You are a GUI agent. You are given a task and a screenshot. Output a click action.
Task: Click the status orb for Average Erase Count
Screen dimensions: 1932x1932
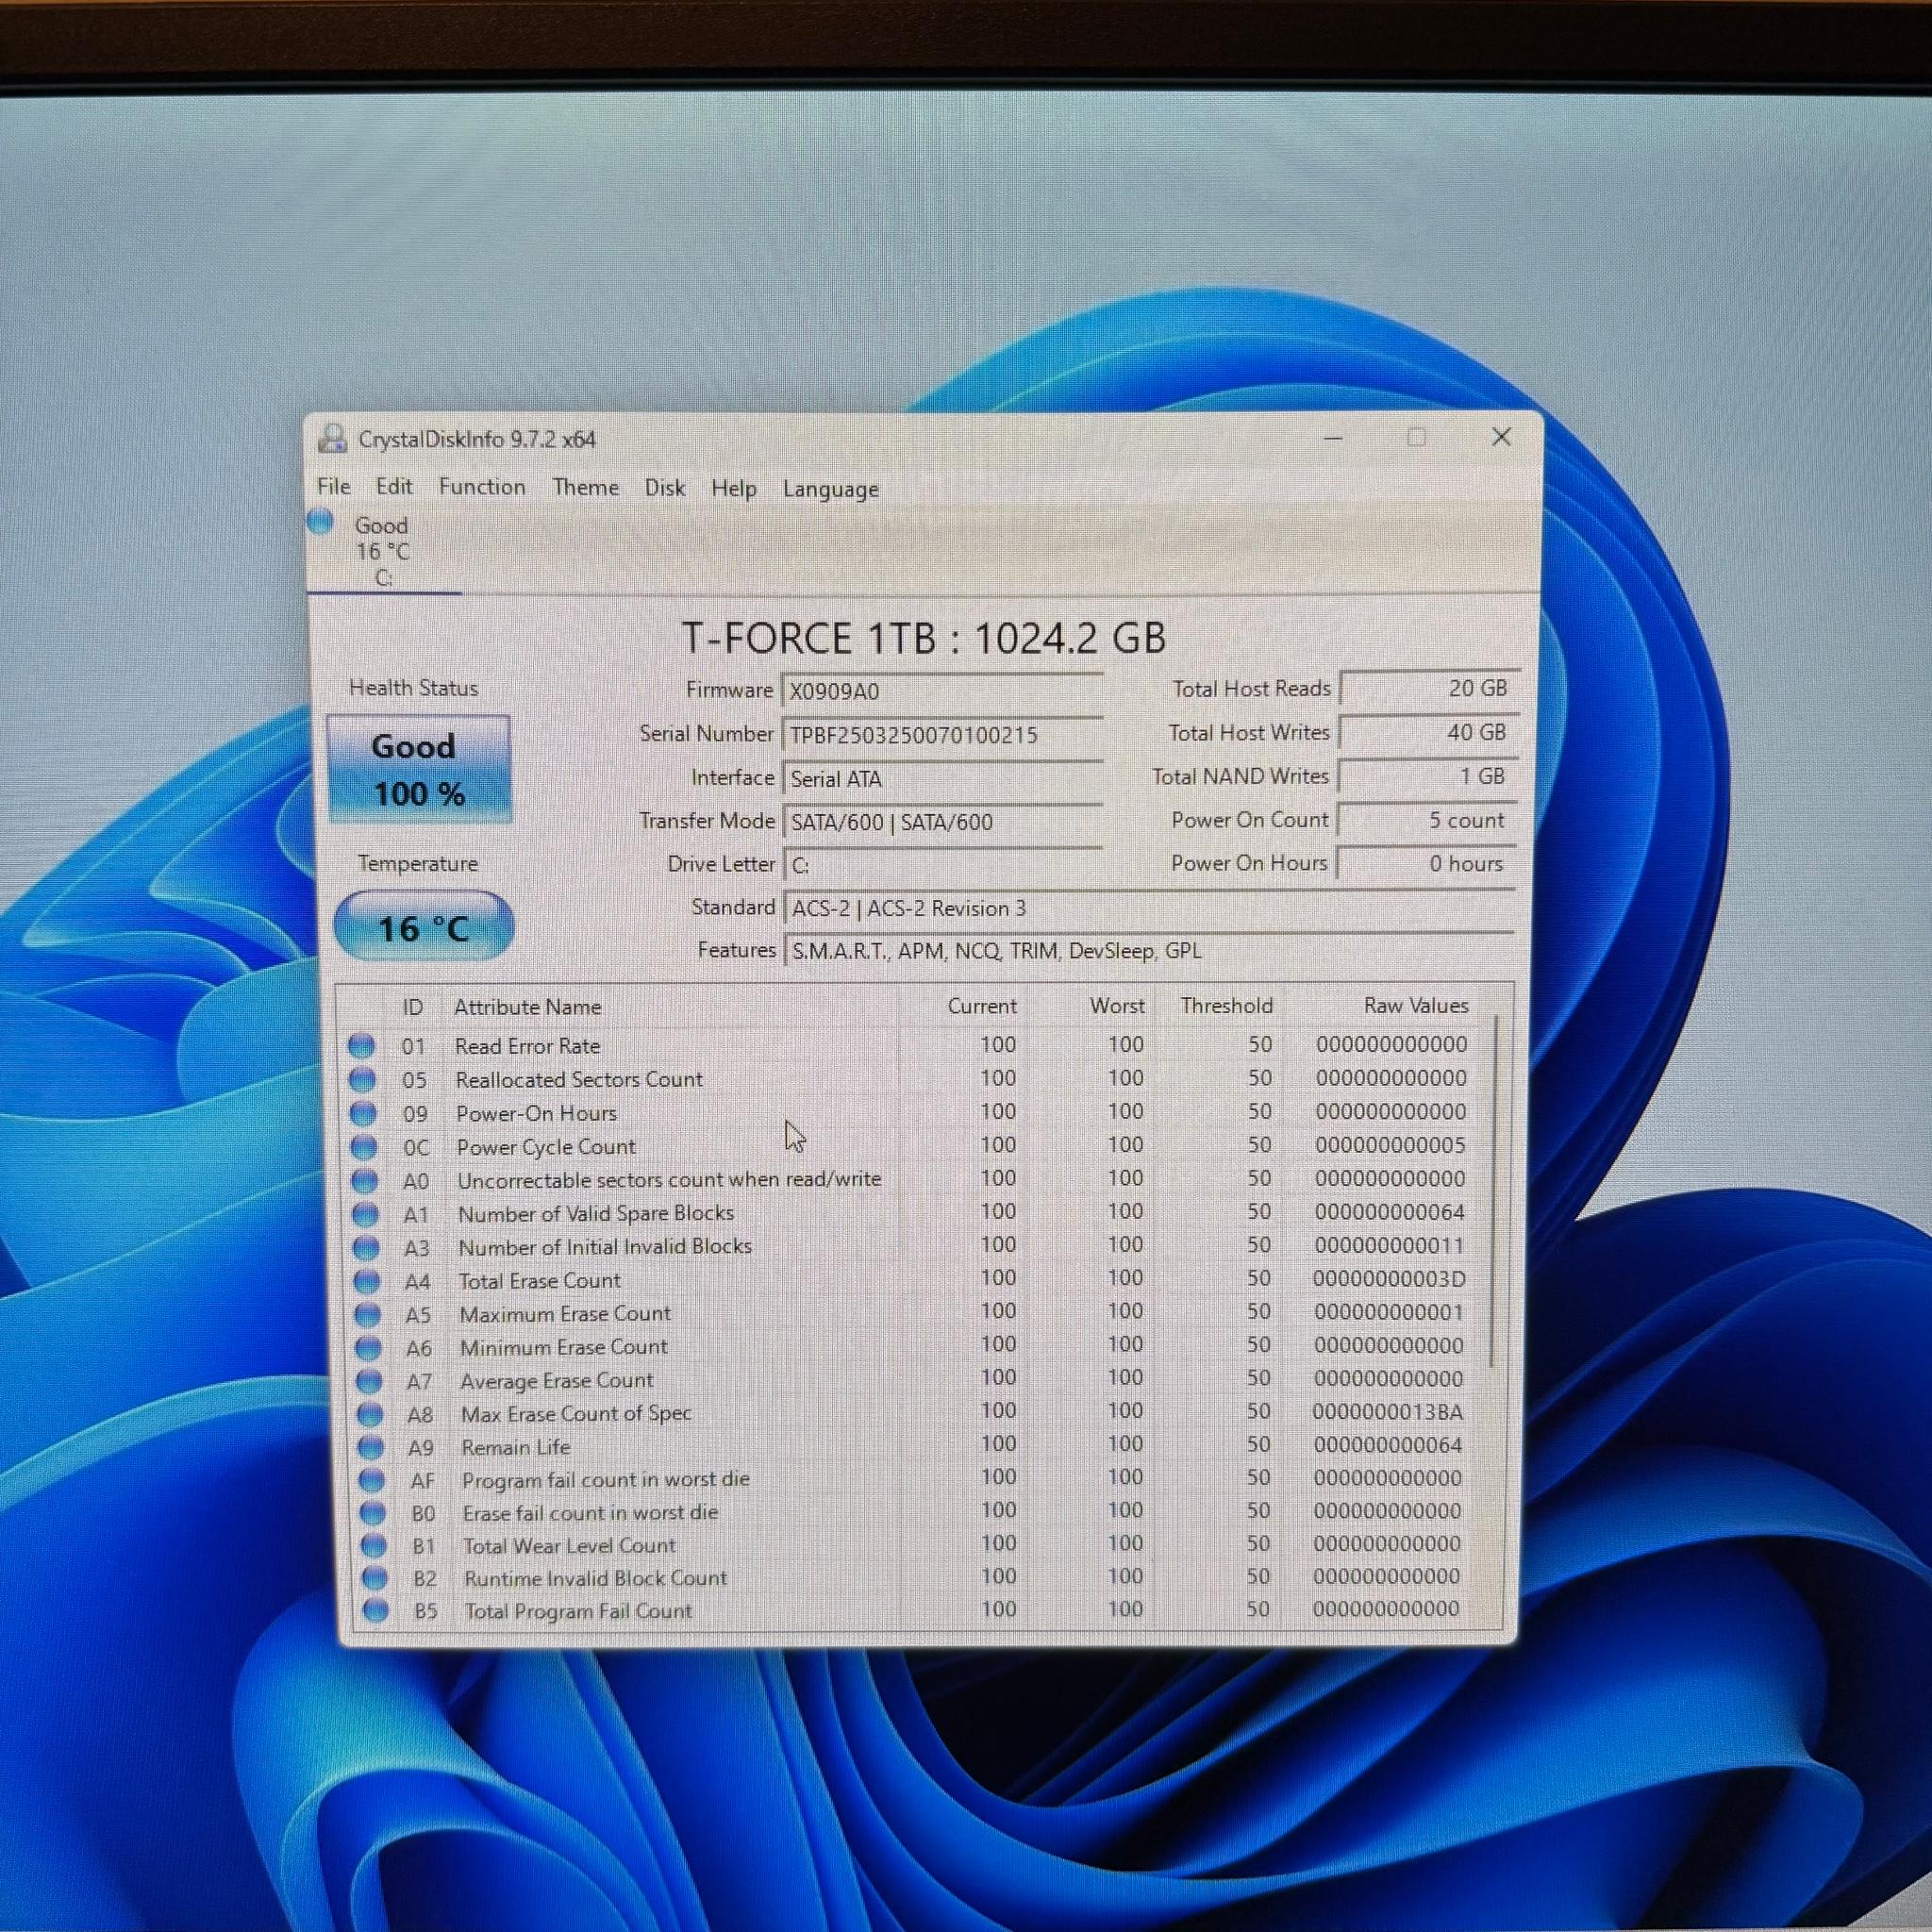click(x=369, y=1381)
